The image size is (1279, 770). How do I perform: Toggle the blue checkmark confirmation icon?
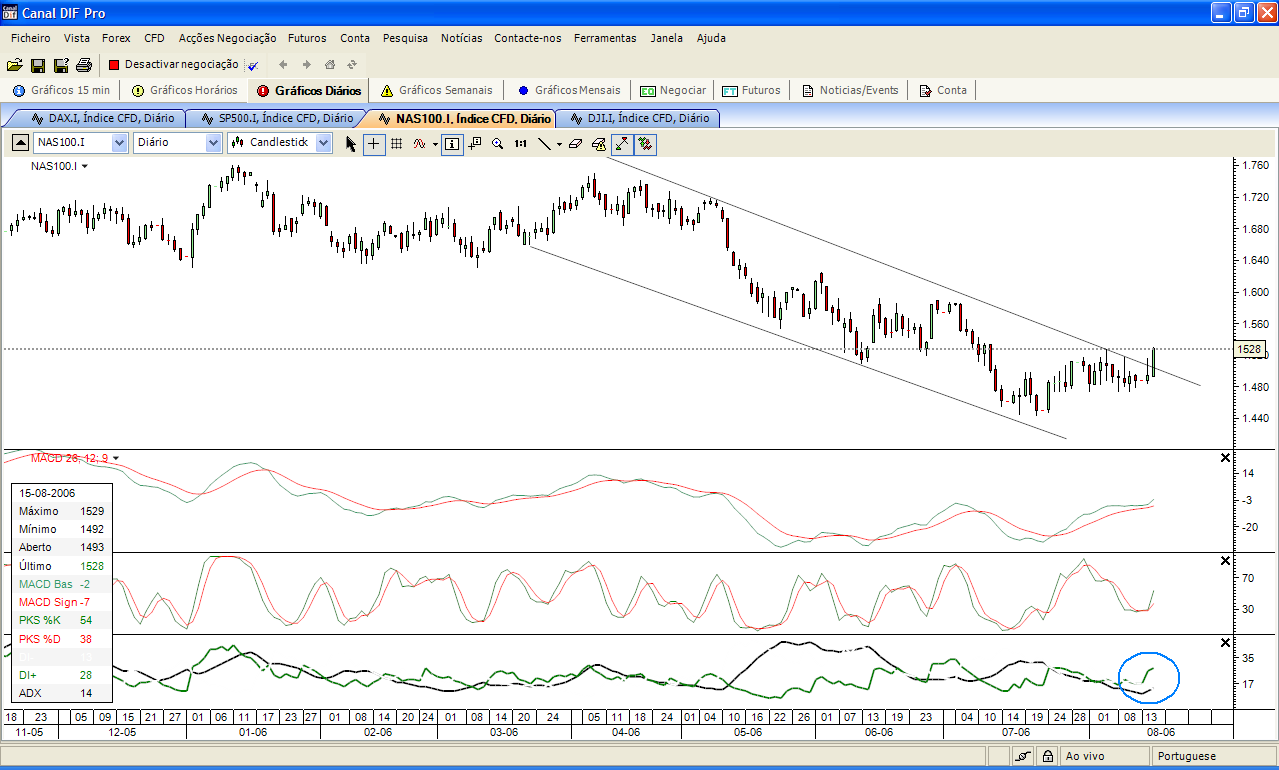[253, 65]
